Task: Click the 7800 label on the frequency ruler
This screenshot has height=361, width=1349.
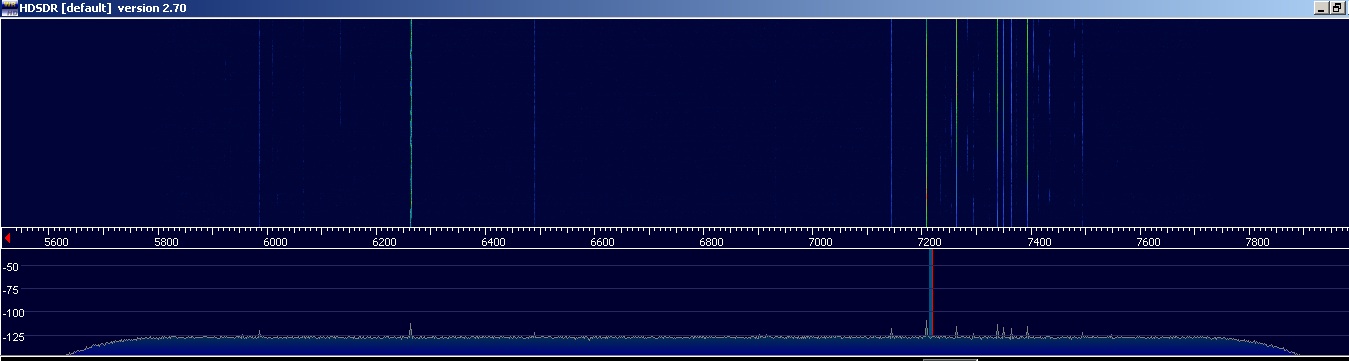Action: click(1257, 242)
